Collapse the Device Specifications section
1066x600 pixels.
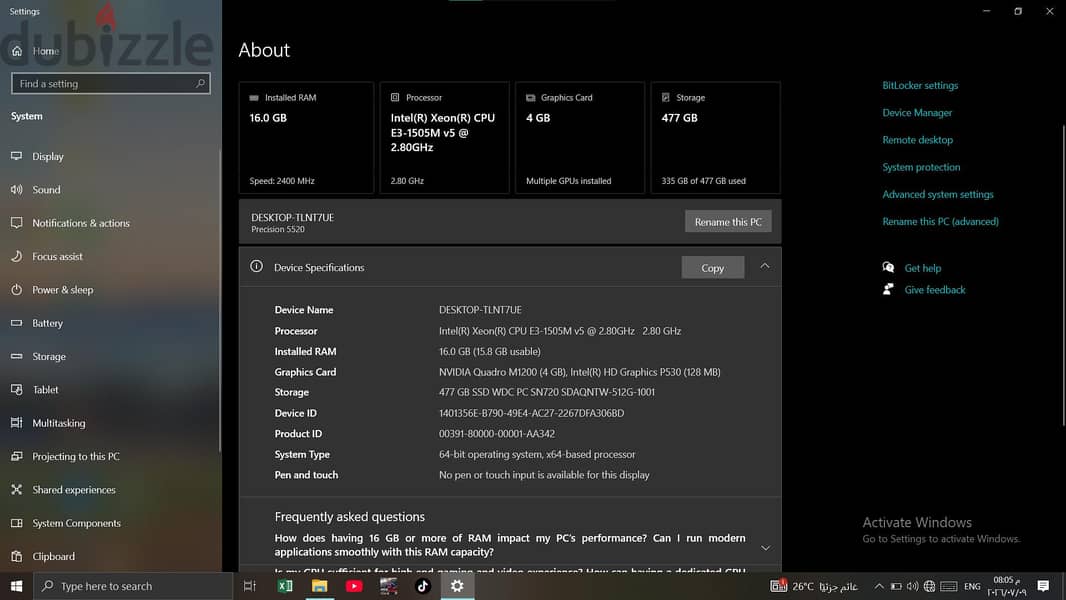[765, 266]
